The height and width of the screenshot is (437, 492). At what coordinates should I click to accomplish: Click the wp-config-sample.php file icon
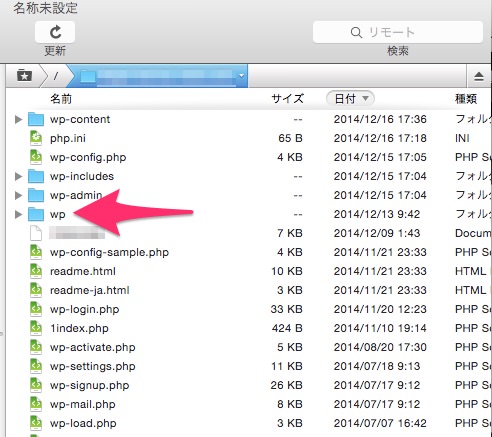(36, 252)
